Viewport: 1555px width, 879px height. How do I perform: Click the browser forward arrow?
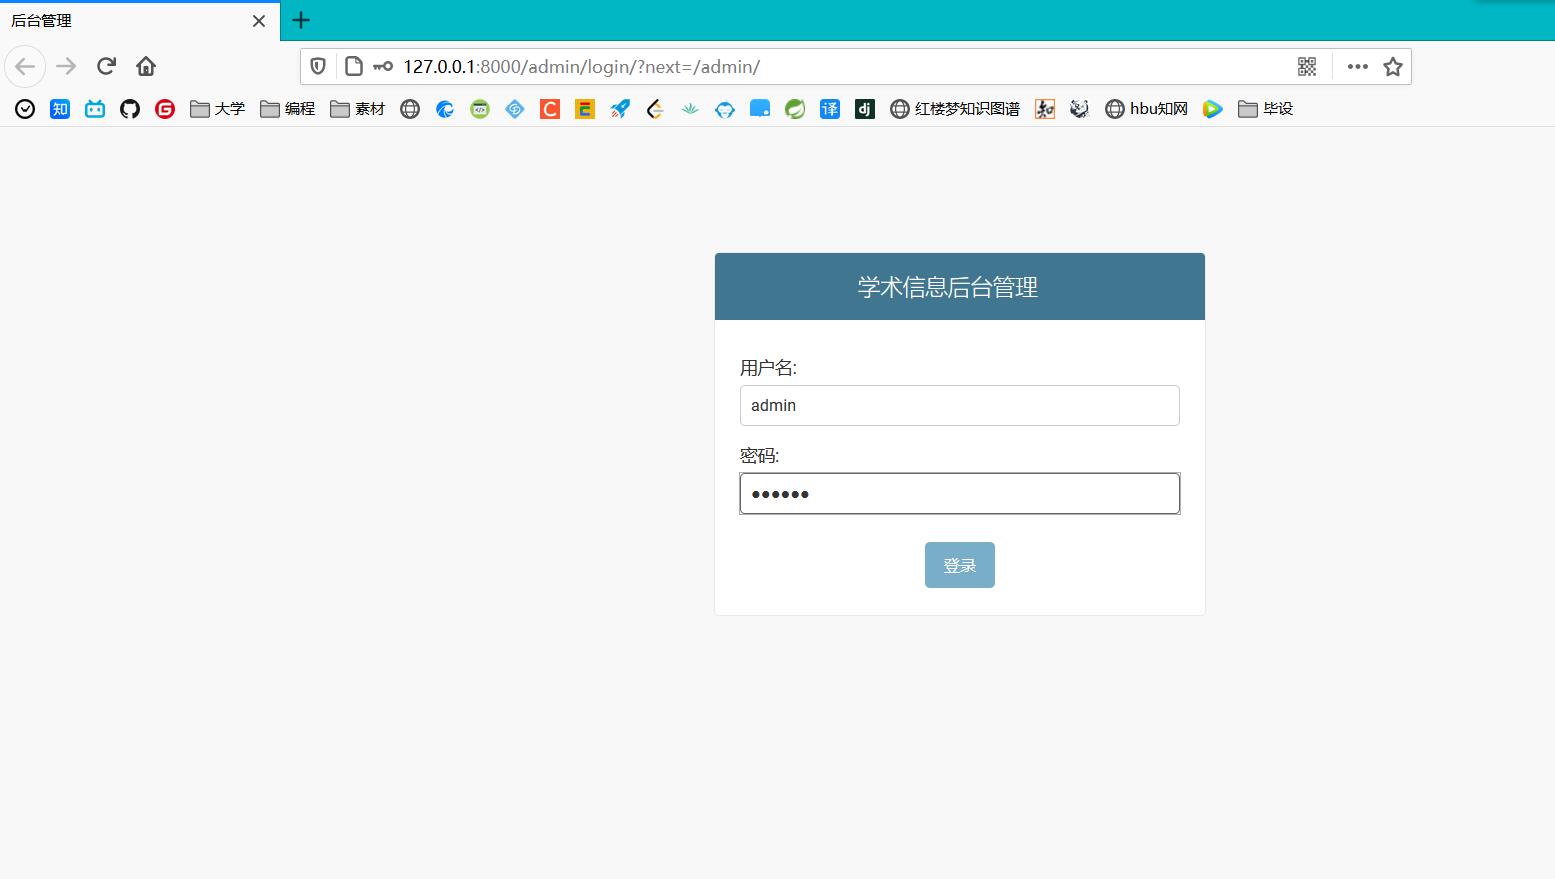tap(66, 67)
